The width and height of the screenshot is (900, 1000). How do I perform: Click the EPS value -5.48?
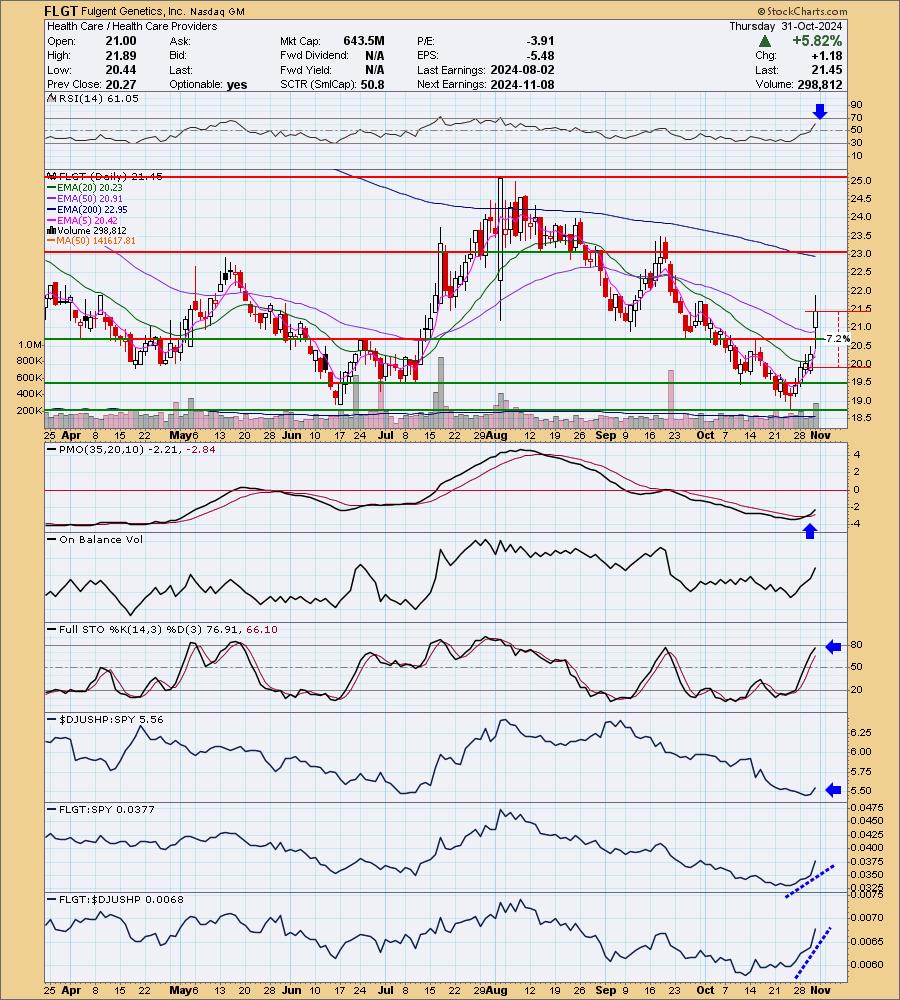click(539, 55)
